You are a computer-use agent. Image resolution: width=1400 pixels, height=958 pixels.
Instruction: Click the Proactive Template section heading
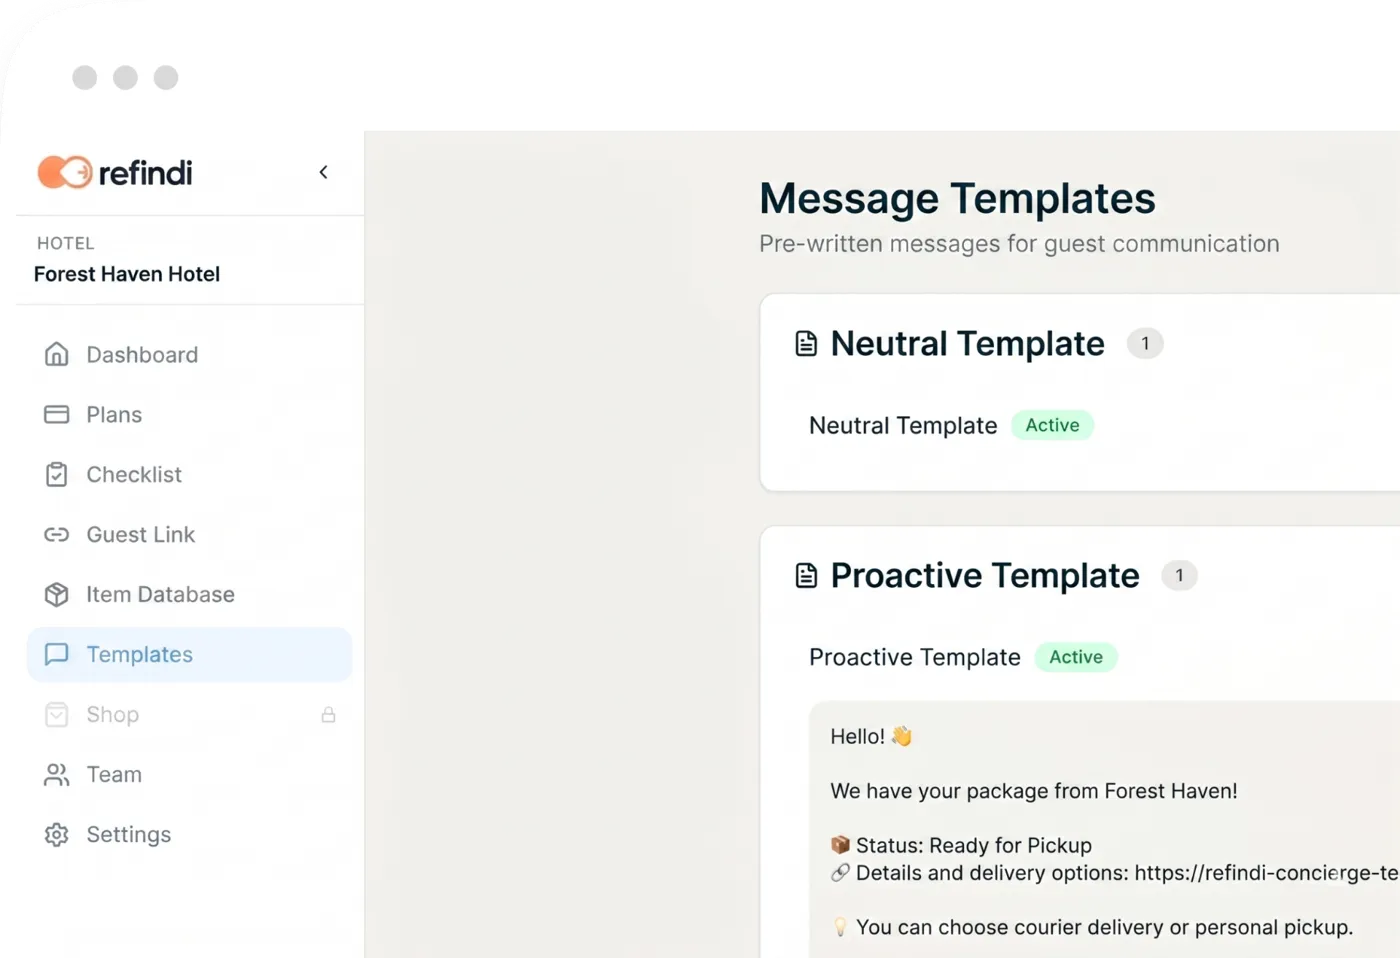click(x=985, y=576)
